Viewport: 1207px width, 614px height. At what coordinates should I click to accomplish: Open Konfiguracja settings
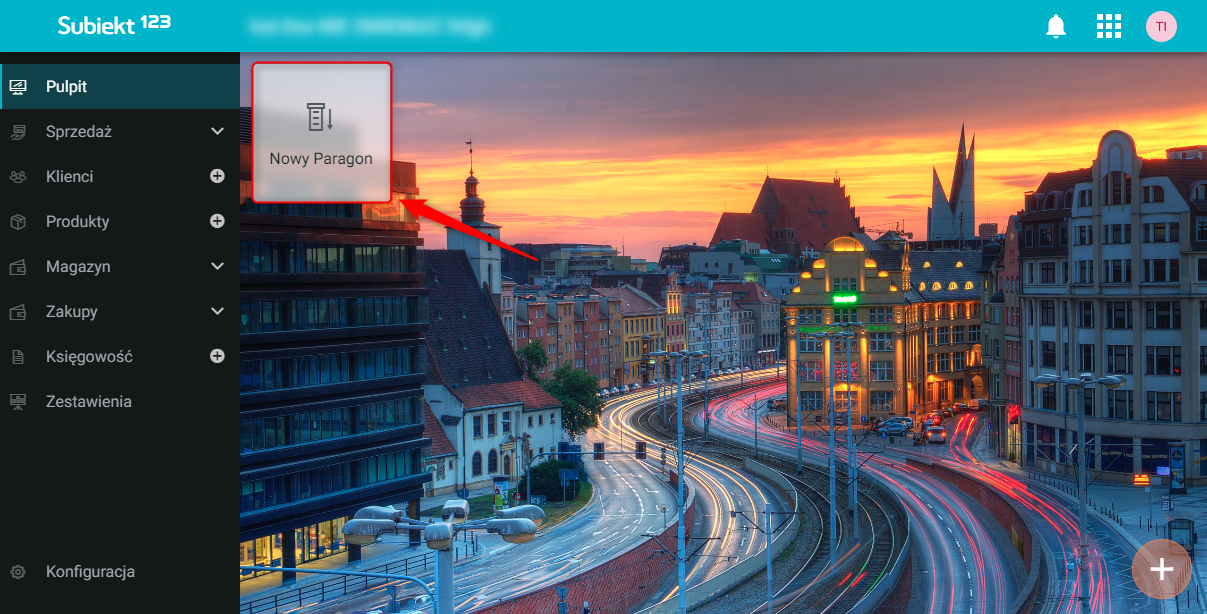[x=120, y=572]
